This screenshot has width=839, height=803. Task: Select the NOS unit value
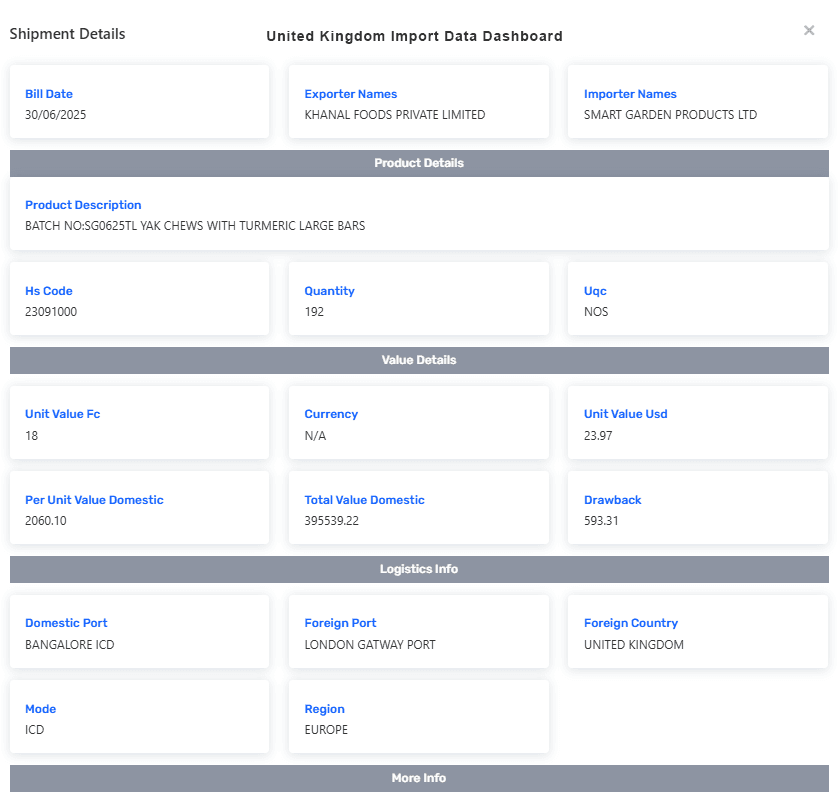[x=596, y=311]
